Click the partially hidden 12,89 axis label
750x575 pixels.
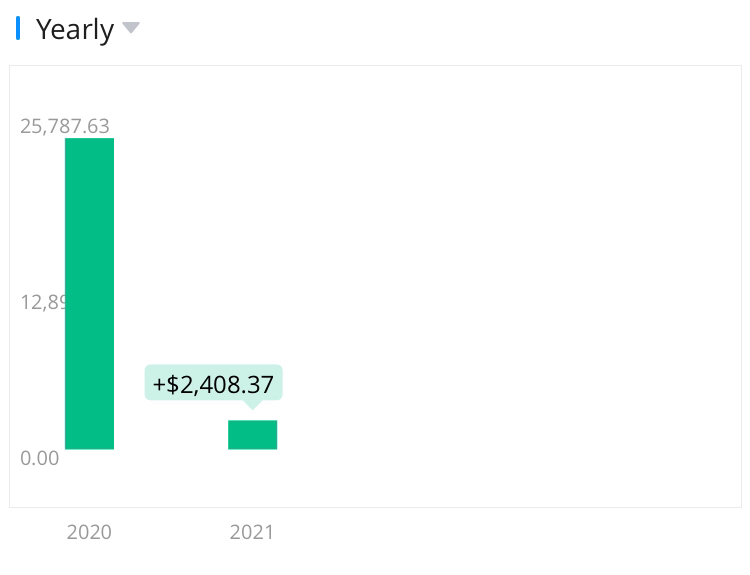(42, 301)
